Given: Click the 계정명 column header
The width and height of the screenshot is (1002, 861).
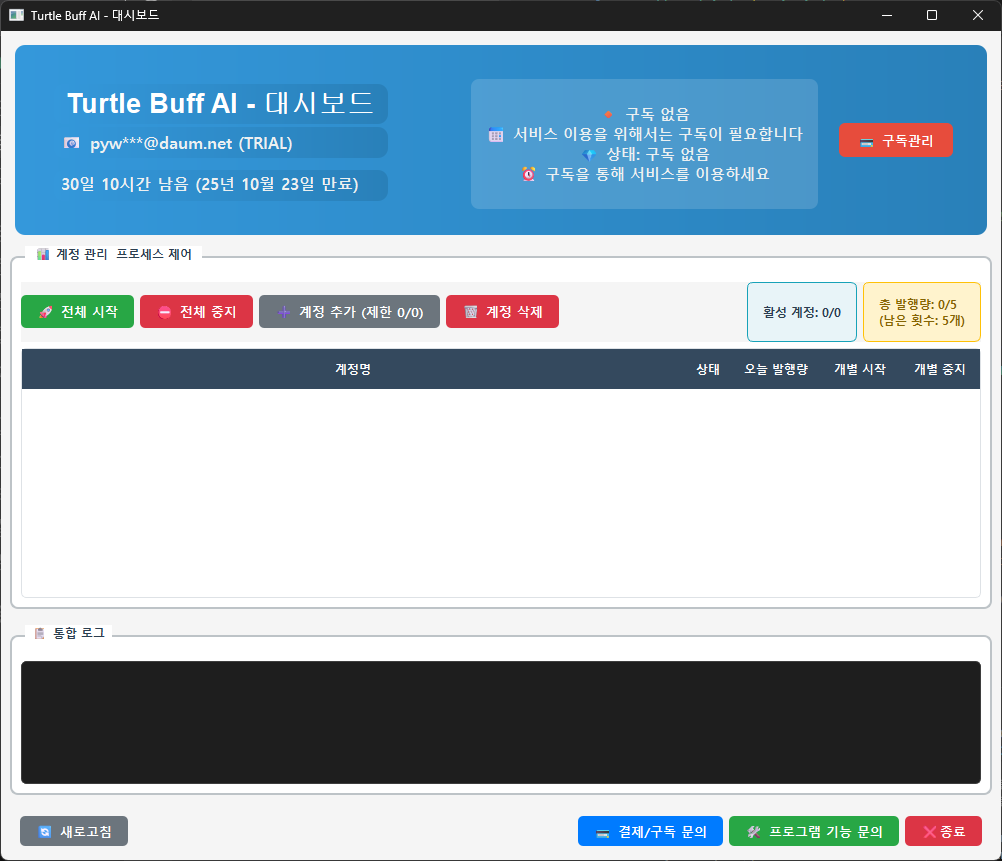Looking at the screenshot, I should point(353,369).
